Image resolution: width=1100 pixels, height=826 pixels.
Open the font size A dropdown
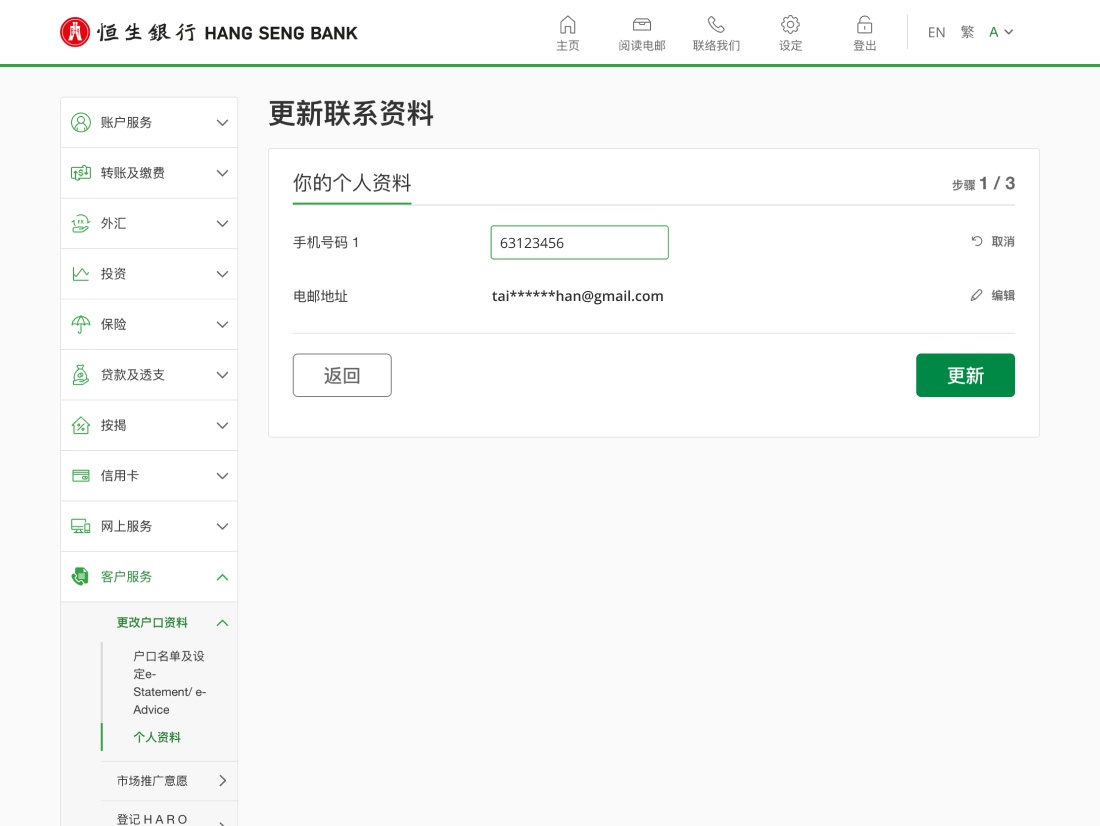1001,32
